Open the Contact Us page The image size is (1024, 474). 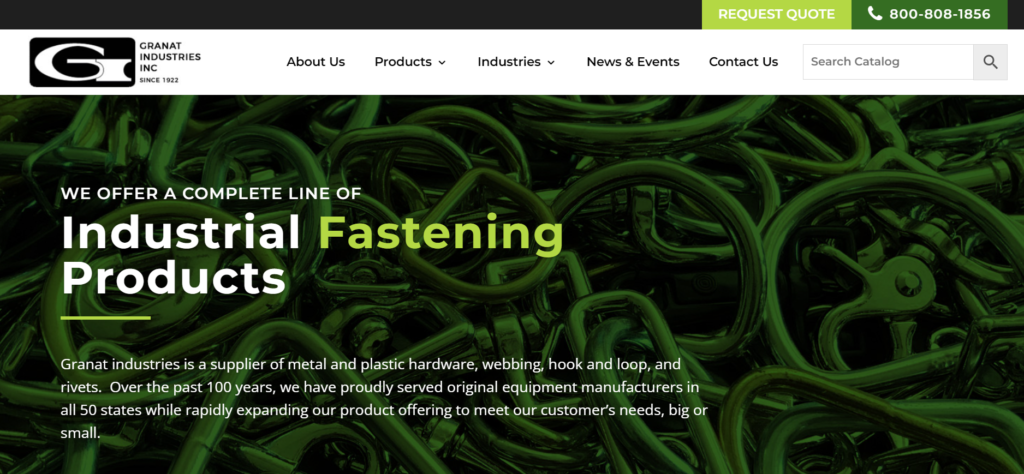(743, 62)
